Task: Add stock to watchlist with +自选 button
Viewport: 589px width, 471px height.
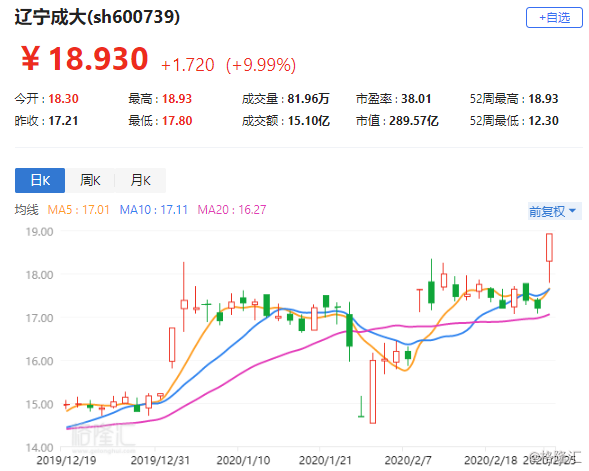Action: click(554, 17)
